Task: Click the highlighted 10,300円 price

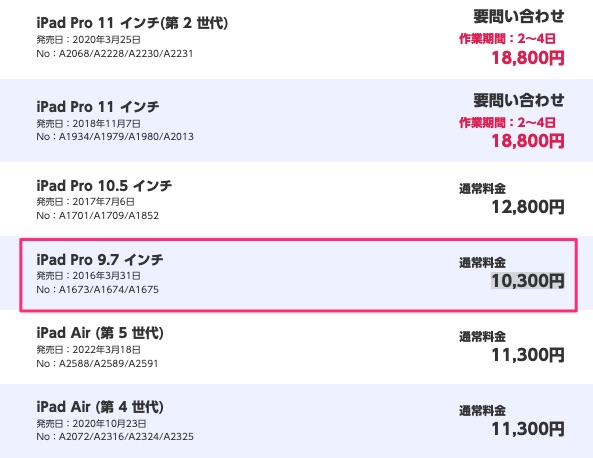Action: click(x=528, y=281)
